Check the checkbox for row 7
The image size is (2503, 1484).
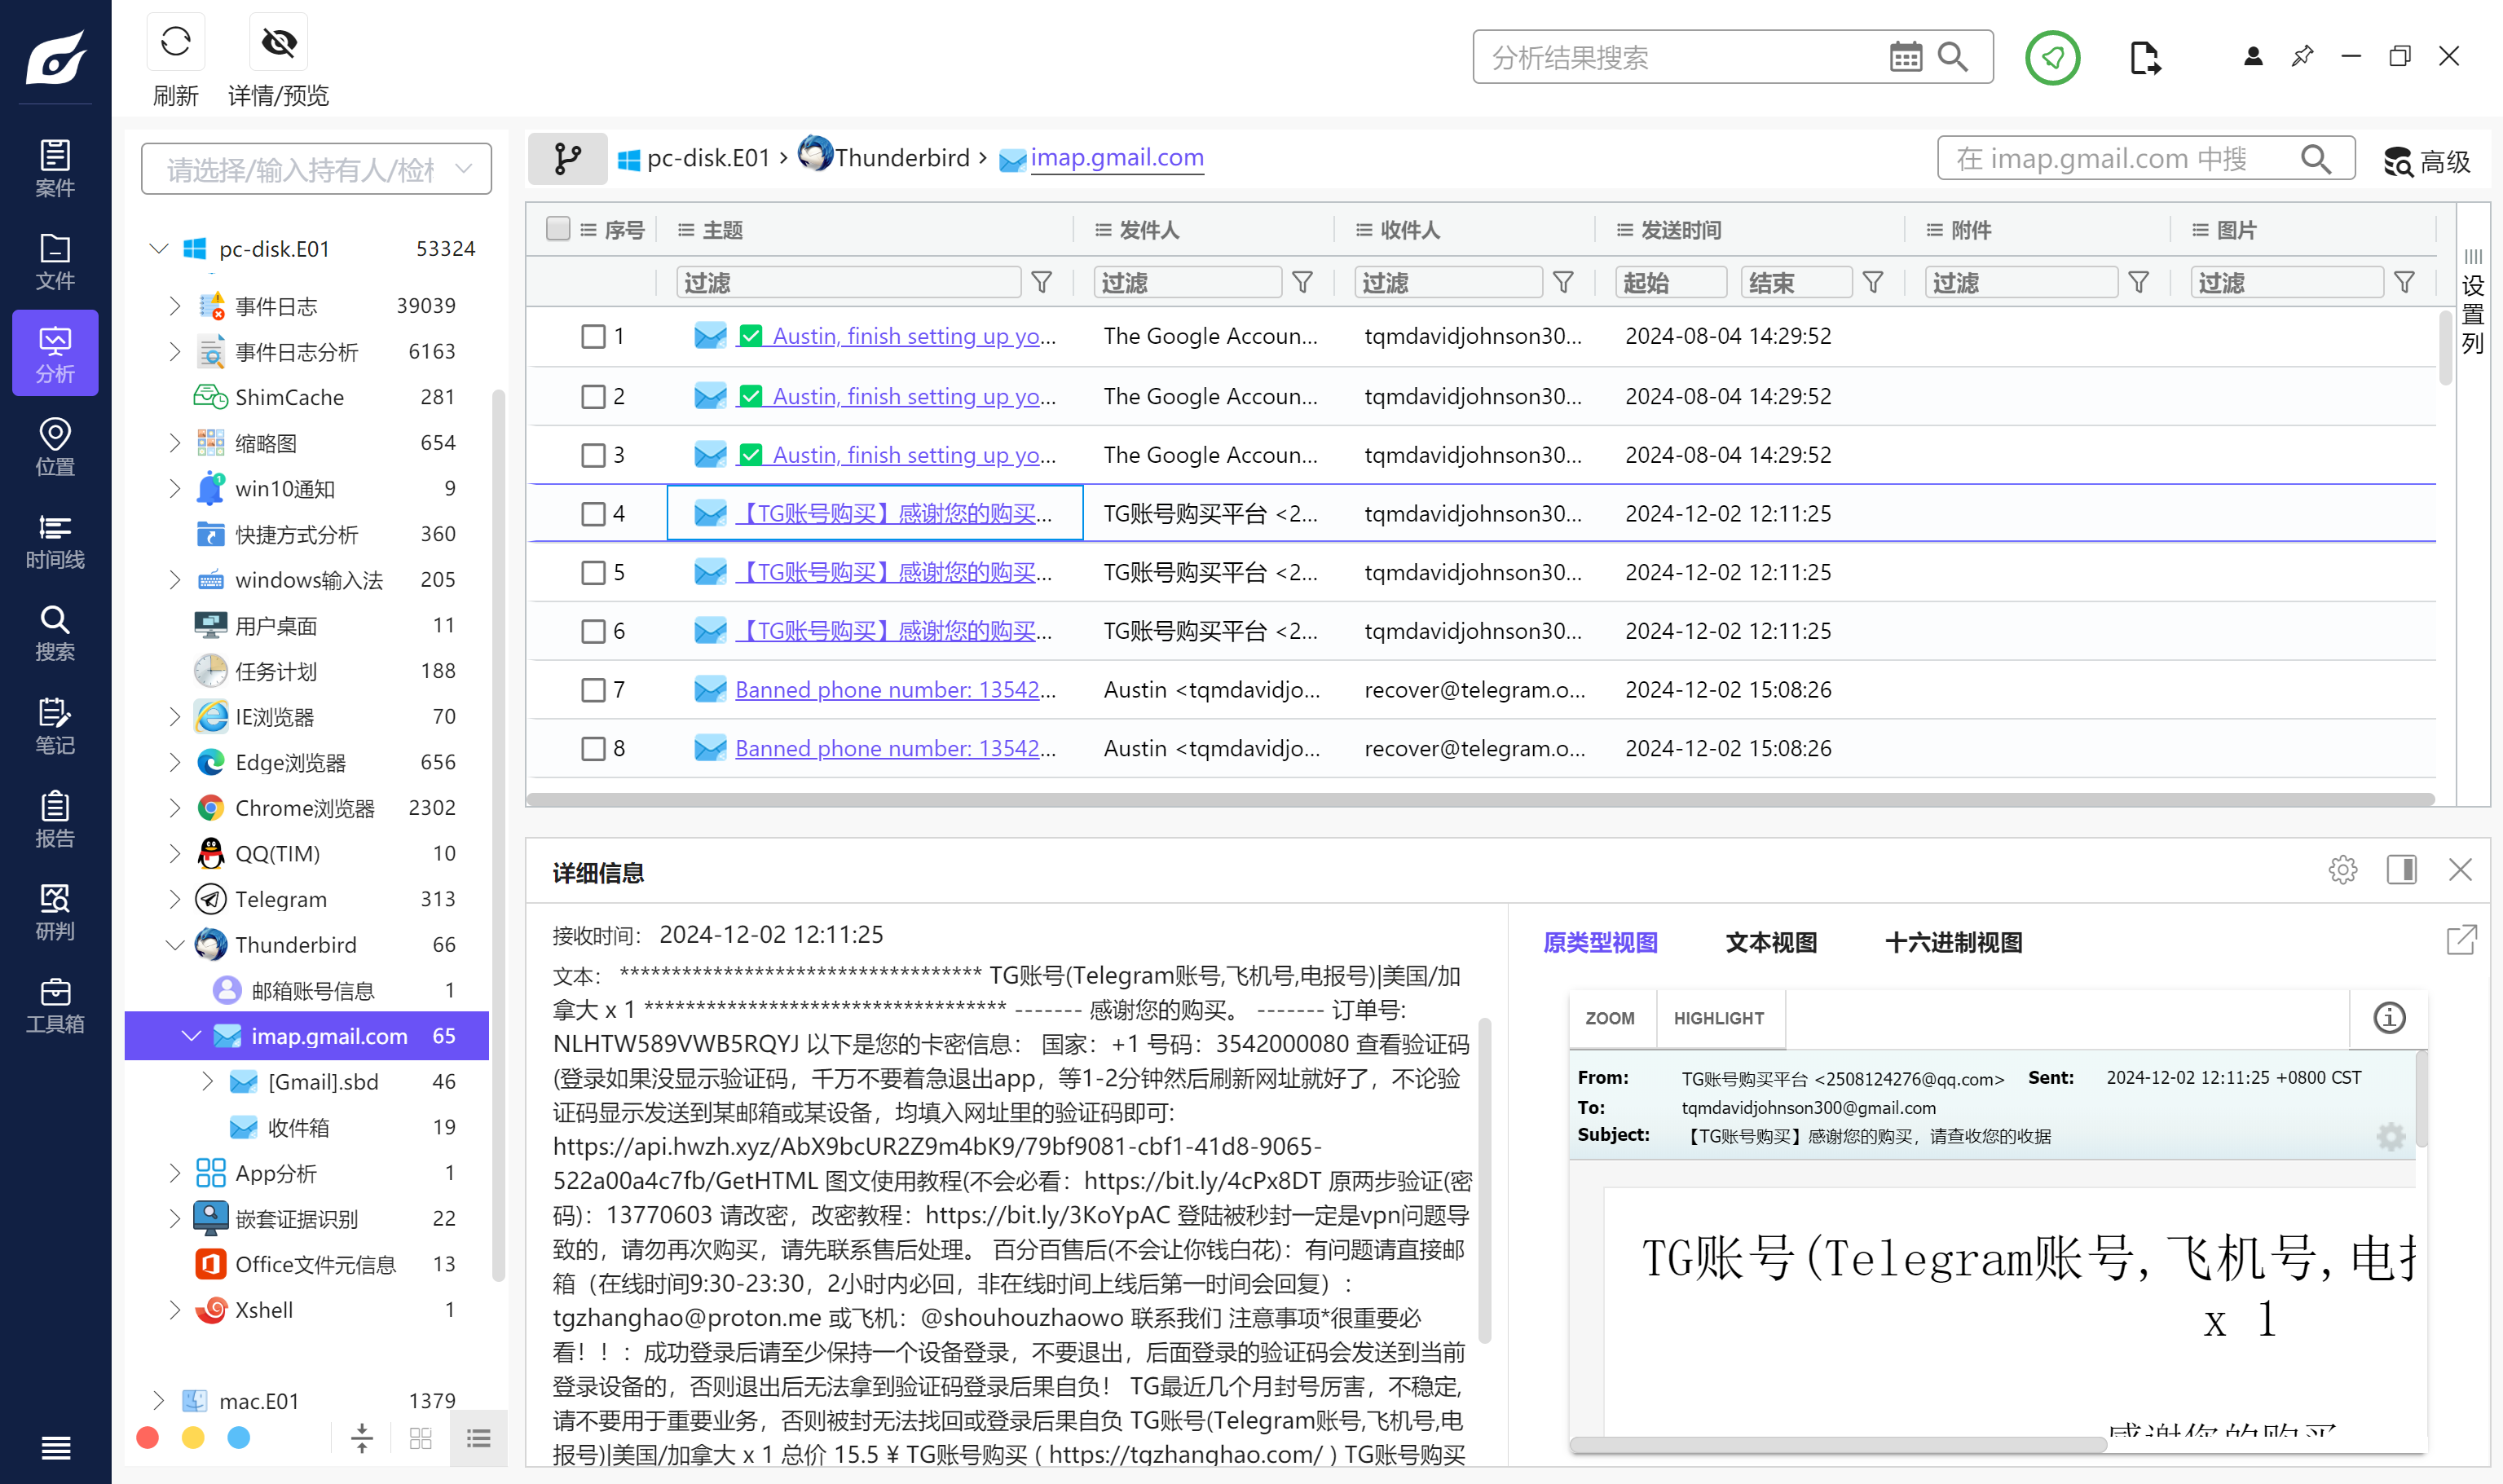click(593, 690)
